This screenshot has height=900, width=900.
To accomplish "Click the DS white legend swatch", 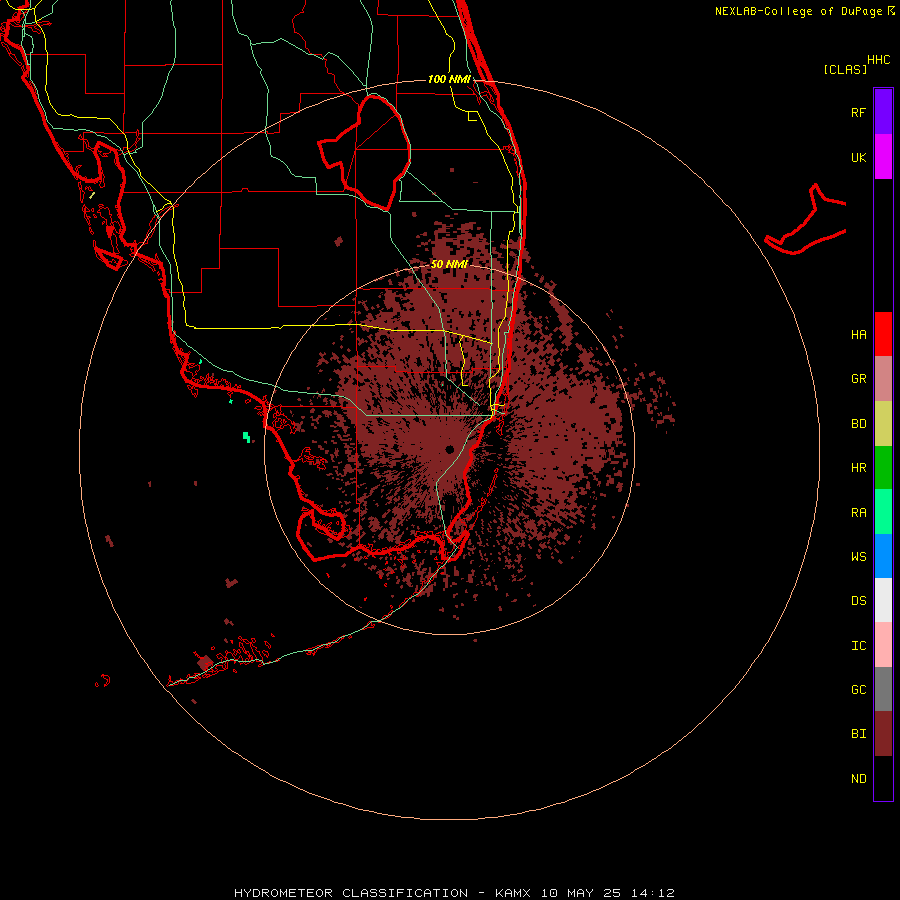I will click(x=883, y=600).
